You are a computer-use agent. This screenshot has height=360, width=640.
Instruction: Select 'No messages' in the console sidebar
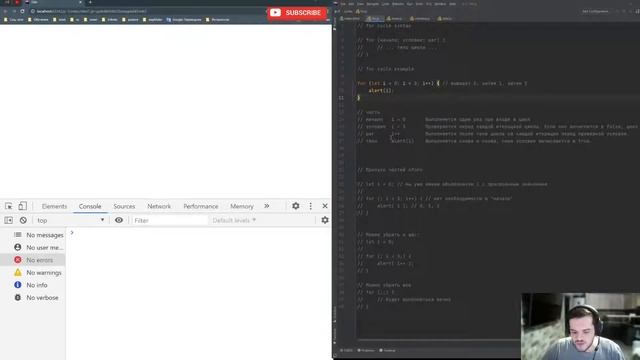33,235
